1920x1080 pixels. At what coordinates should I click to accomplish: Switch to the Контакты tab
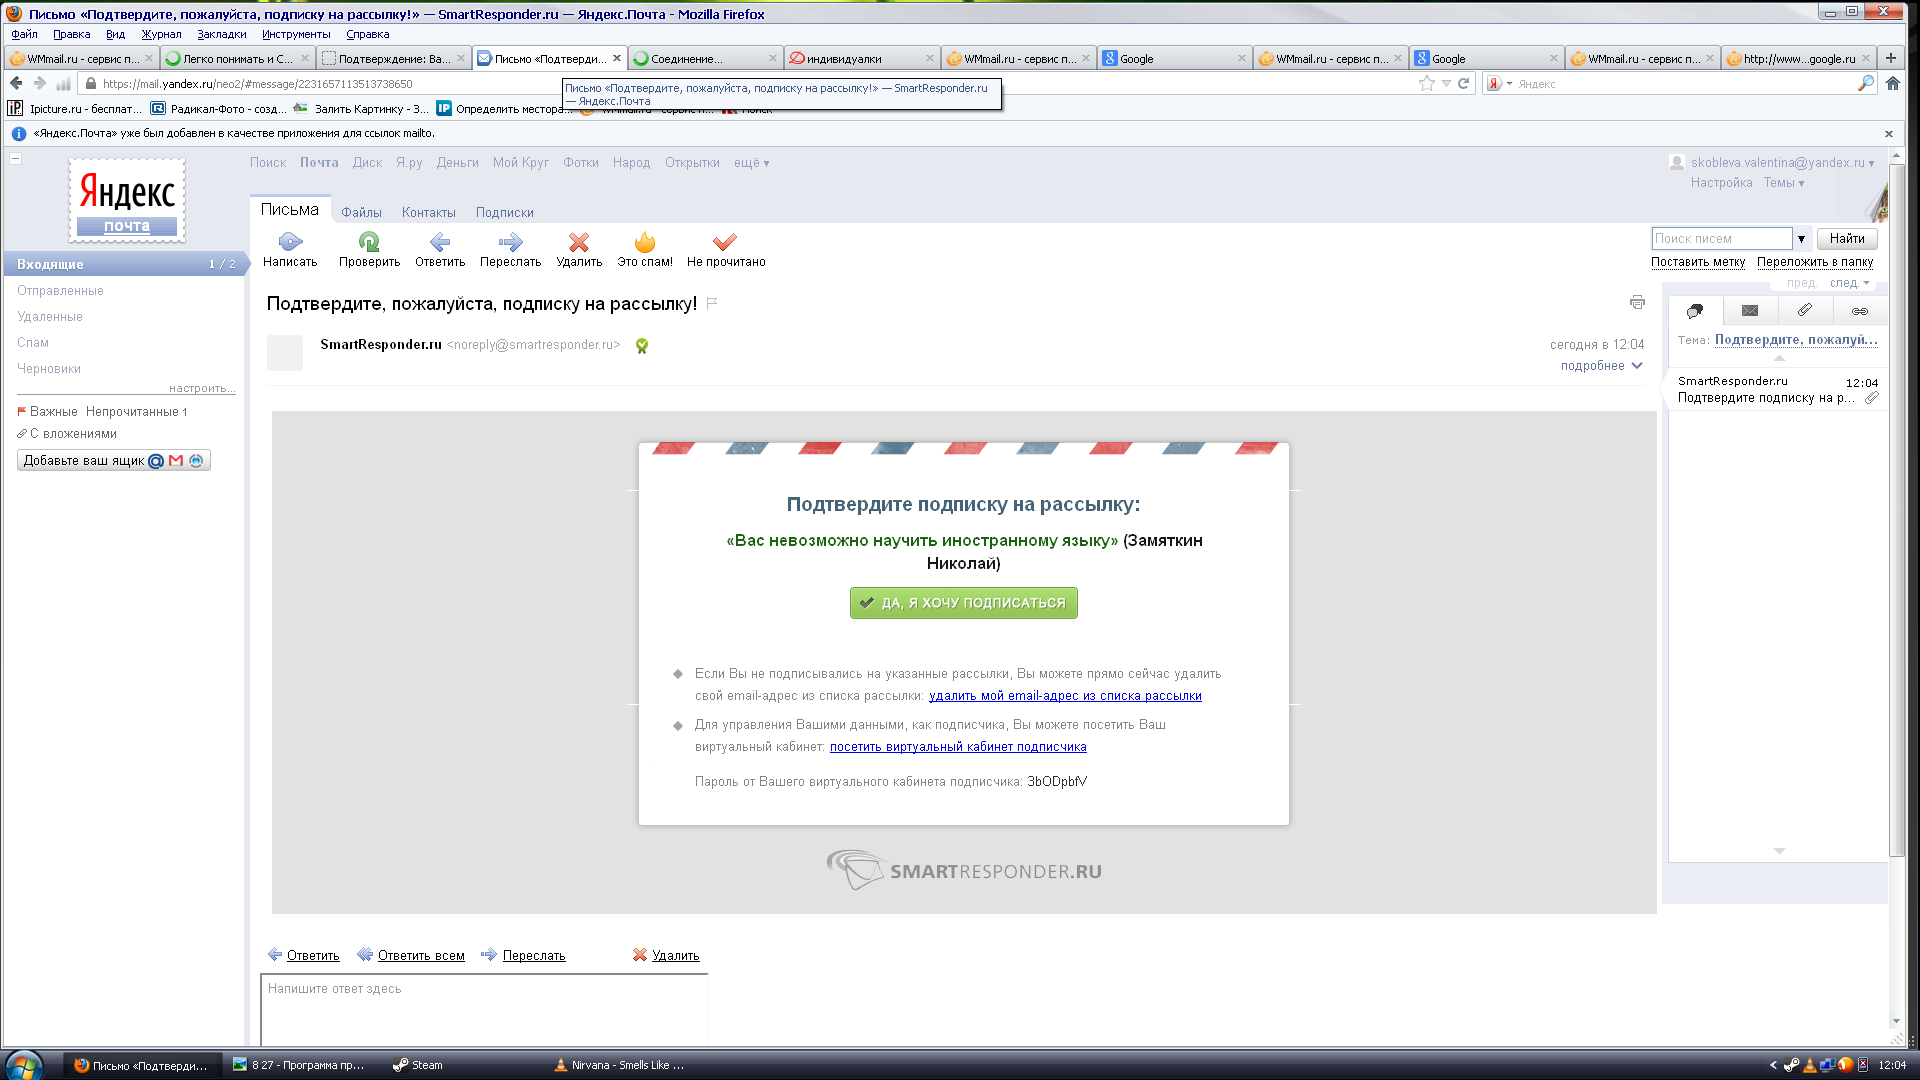pos(428,213)
